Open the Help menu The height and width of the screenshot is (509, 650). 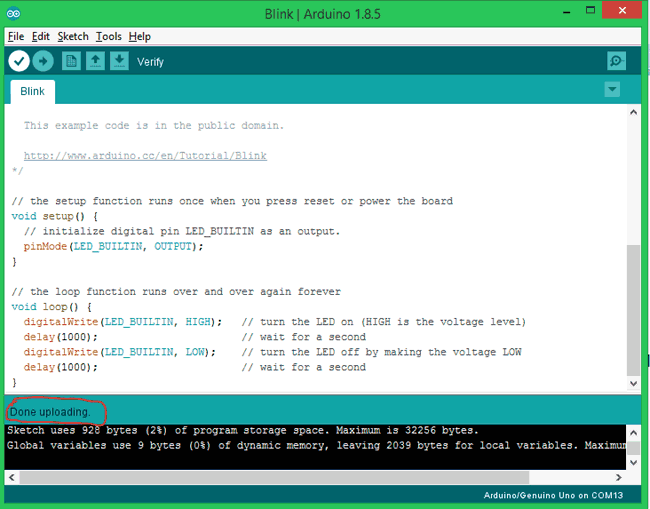(140, 36)
